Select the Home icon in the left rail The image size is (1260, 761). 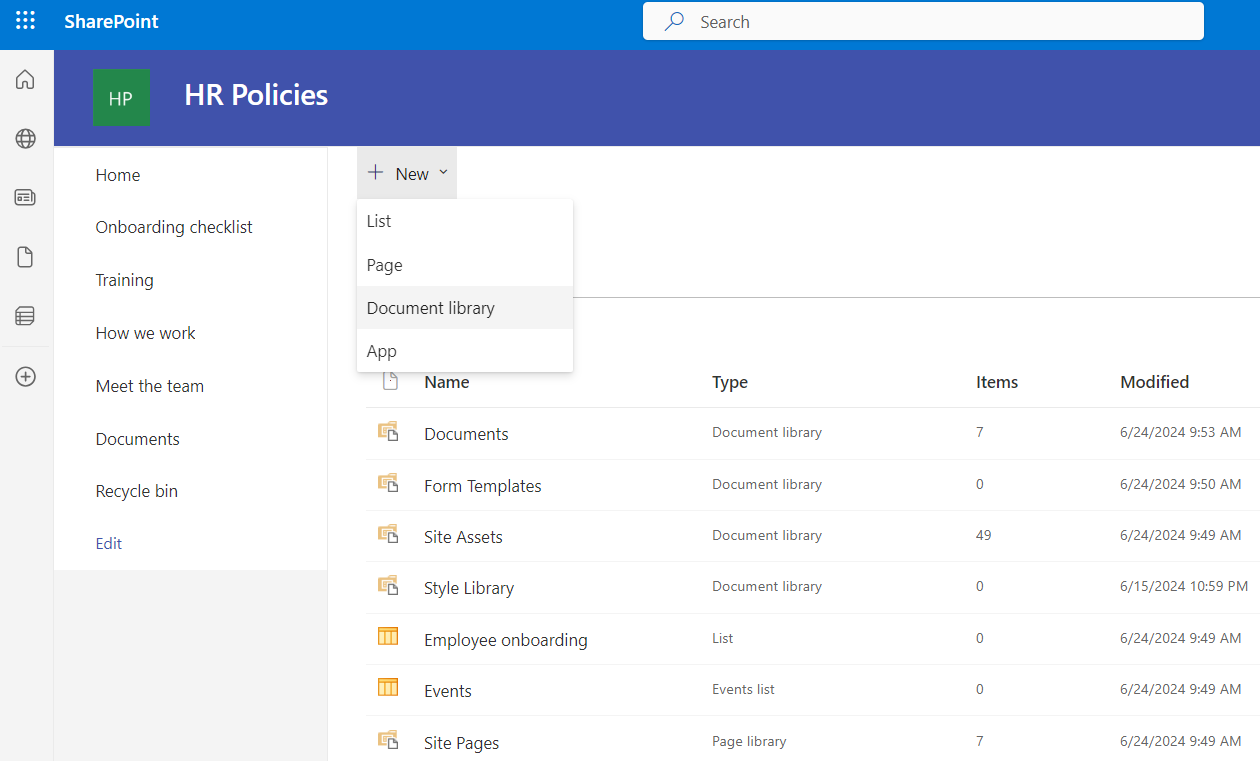[x=24, y=78]
